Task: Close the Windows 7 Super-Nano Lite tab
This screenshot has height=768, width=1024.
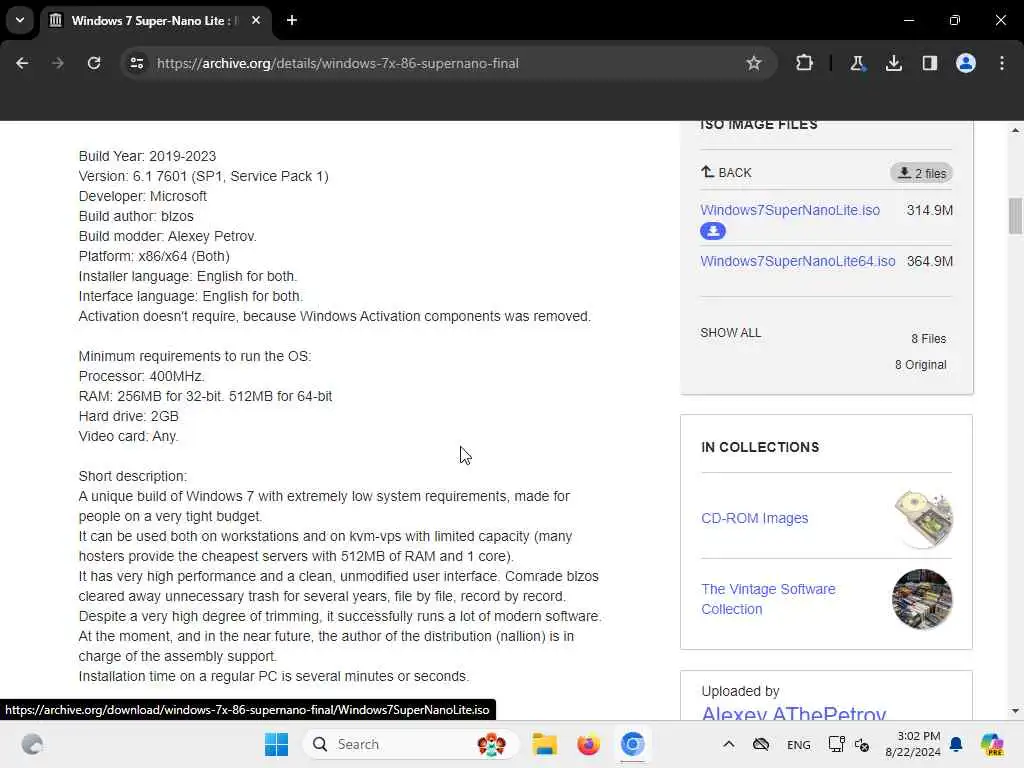Action: (256, 20)
